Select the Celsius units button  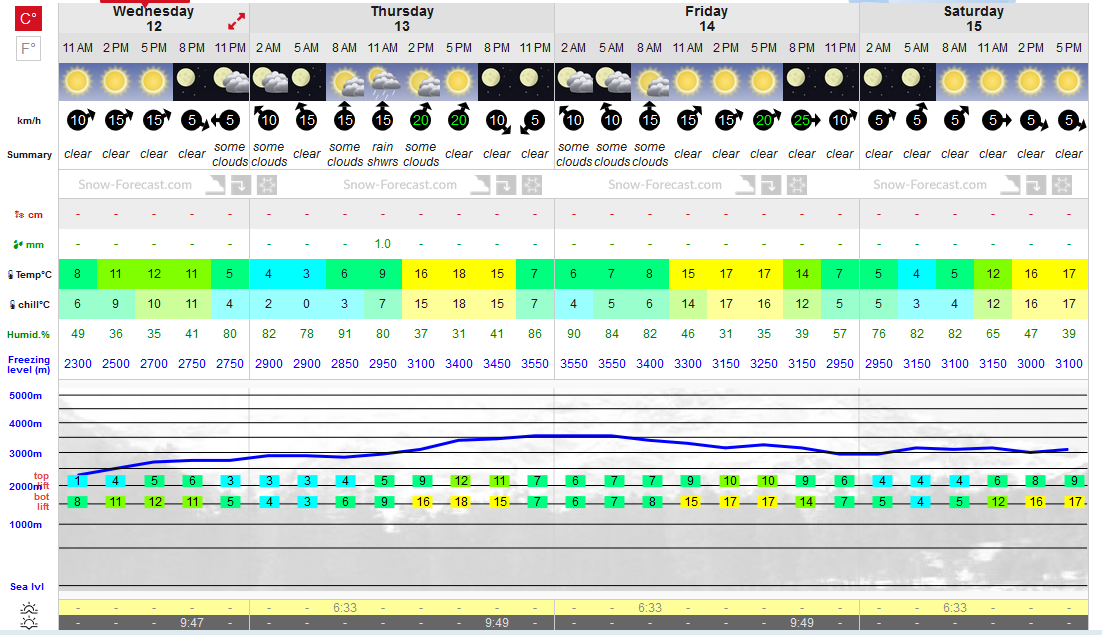[28, 18]
